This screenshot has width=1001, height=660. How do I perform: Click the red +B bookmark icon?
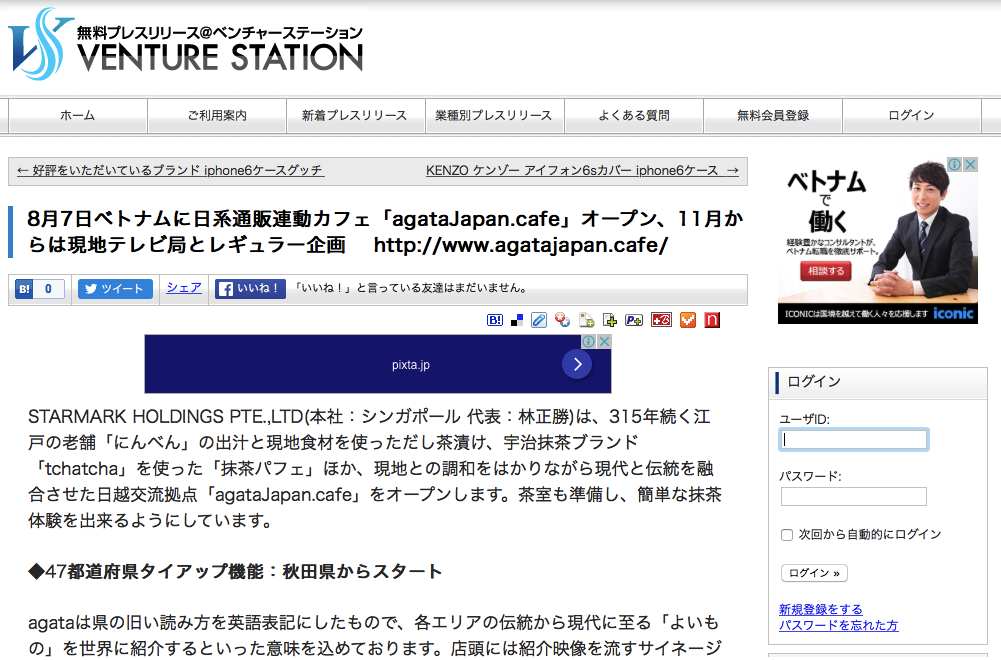pos(661,320)
